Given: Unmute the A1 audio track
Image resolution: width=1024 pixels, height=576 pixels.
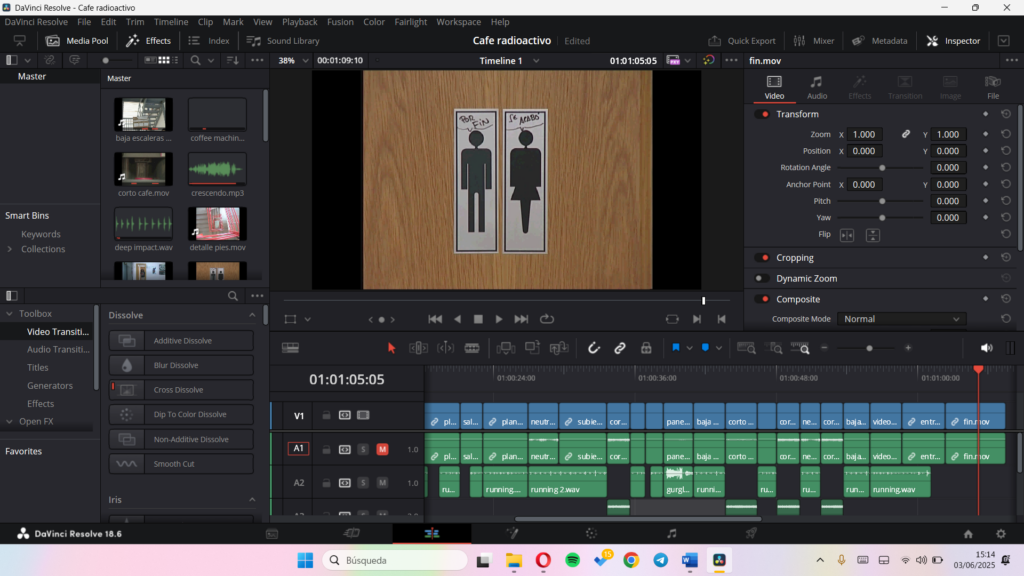Looking at the screenshot, I should point(382,449).
